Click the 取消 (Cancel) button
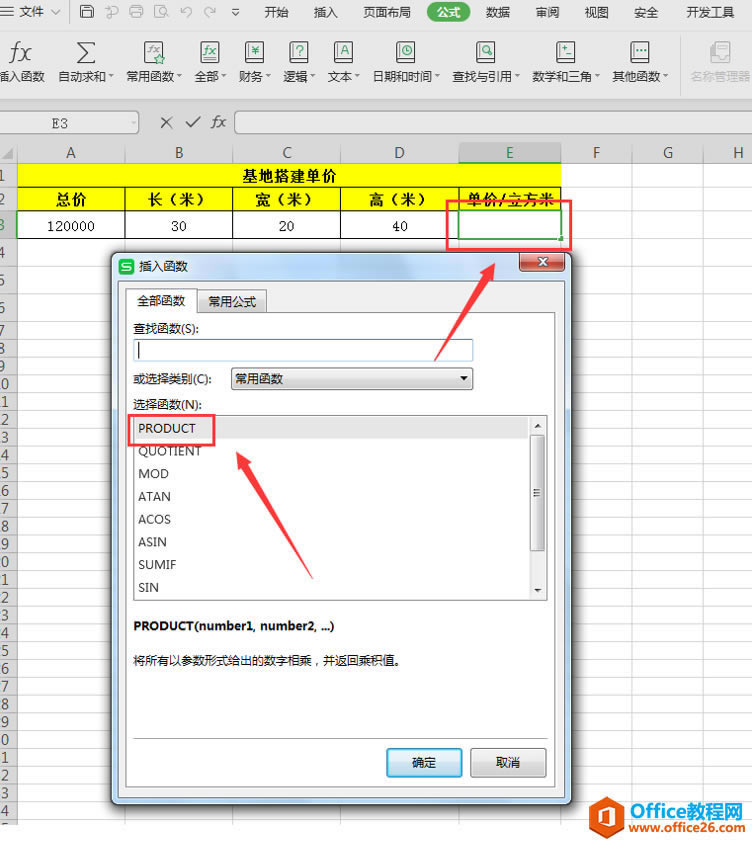 508,763
